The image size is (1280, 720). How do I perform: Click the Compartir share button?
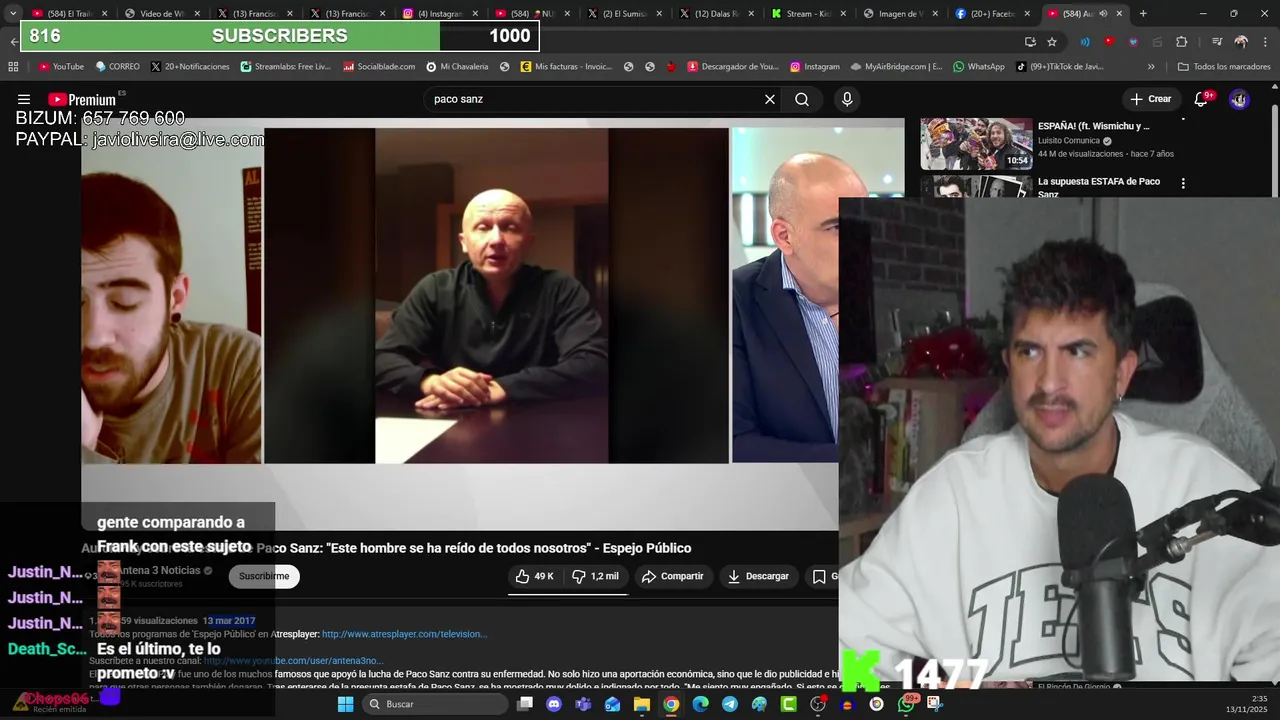point(673,576)
